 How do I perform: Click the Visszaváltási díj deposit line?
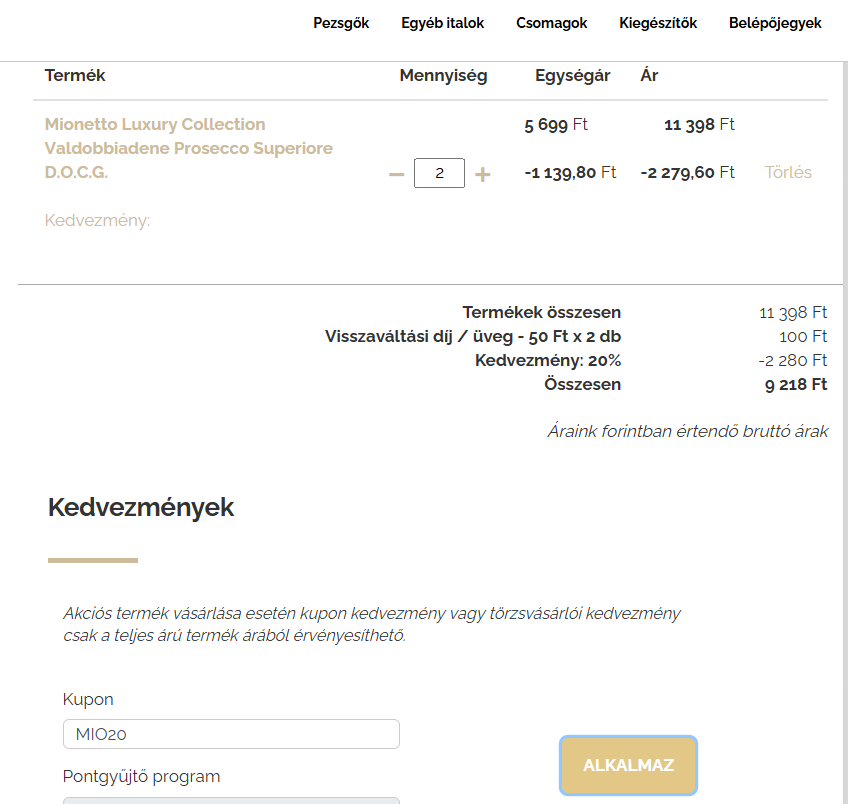click(472, 336)
